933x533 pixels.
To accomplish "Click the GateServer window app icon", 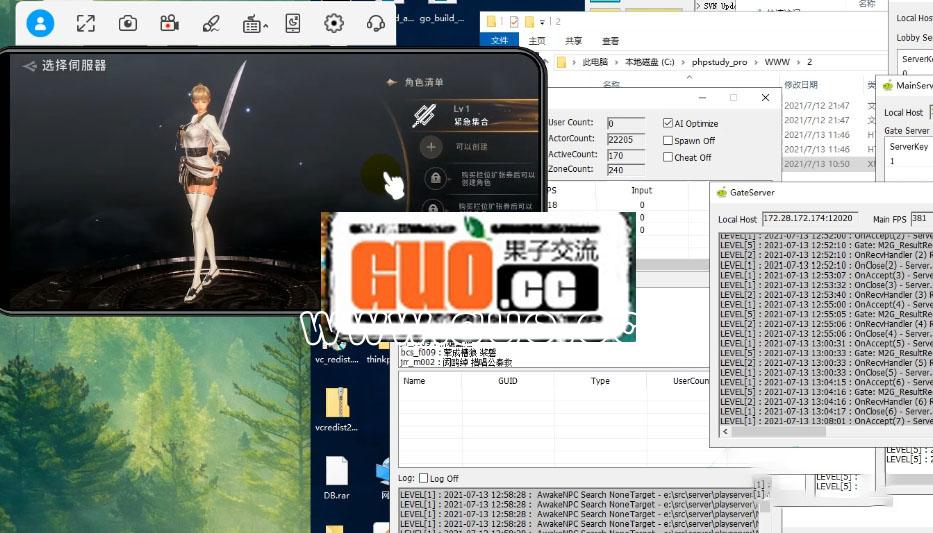I will pos(722,192).
